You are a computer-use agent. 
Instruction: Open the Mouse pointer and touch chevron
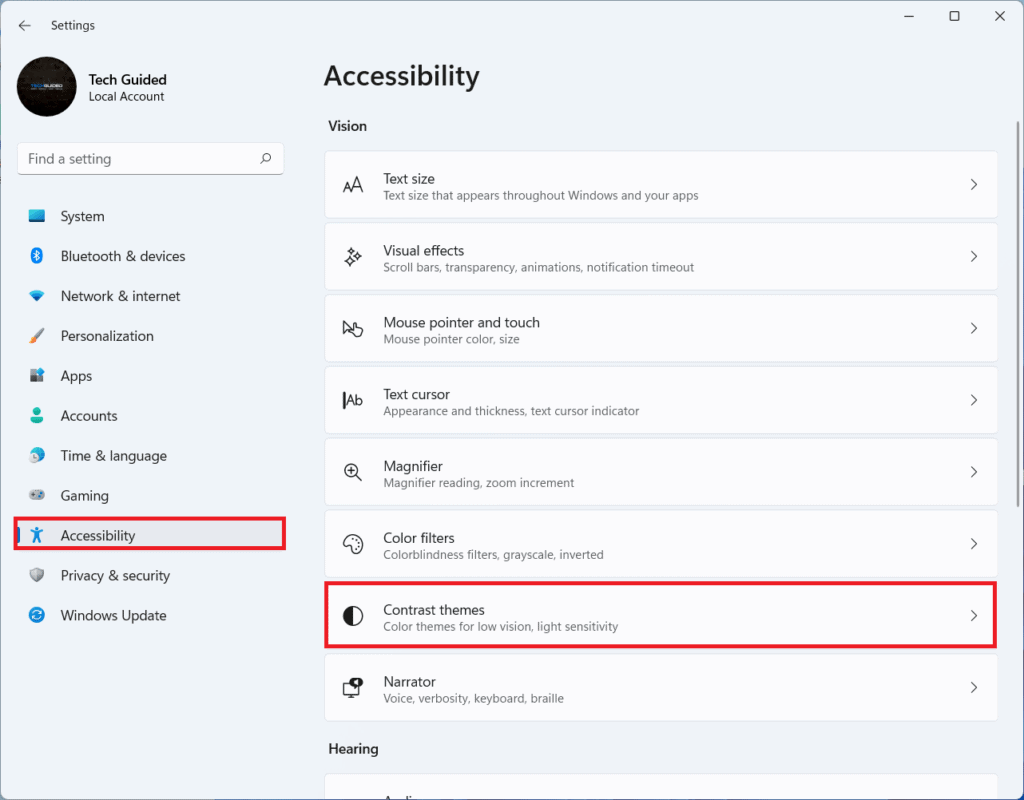pos(973,329)
